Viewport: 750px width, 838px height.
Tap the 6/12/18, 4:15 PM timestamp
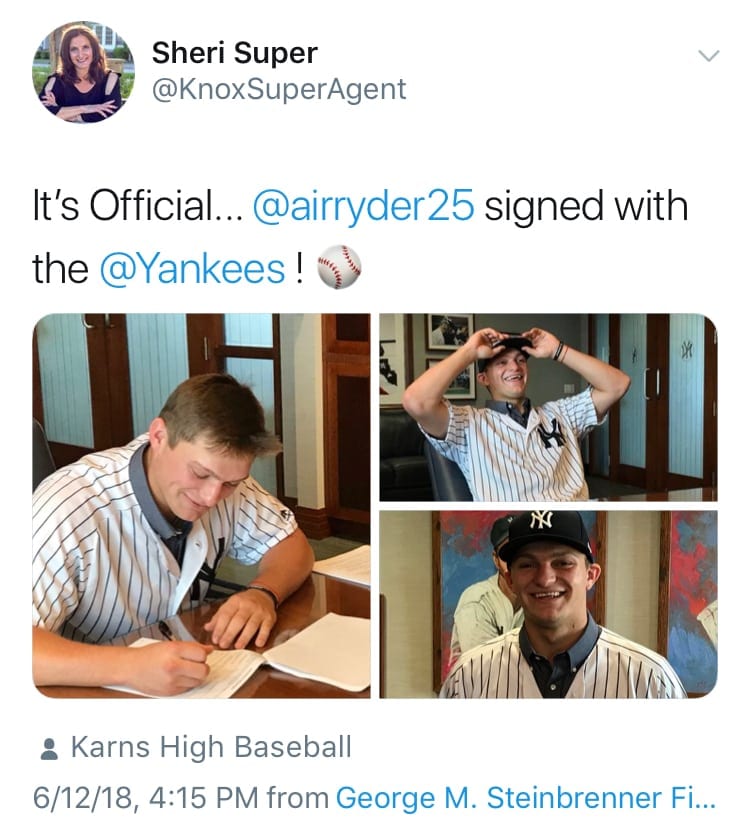coord(146,798)
